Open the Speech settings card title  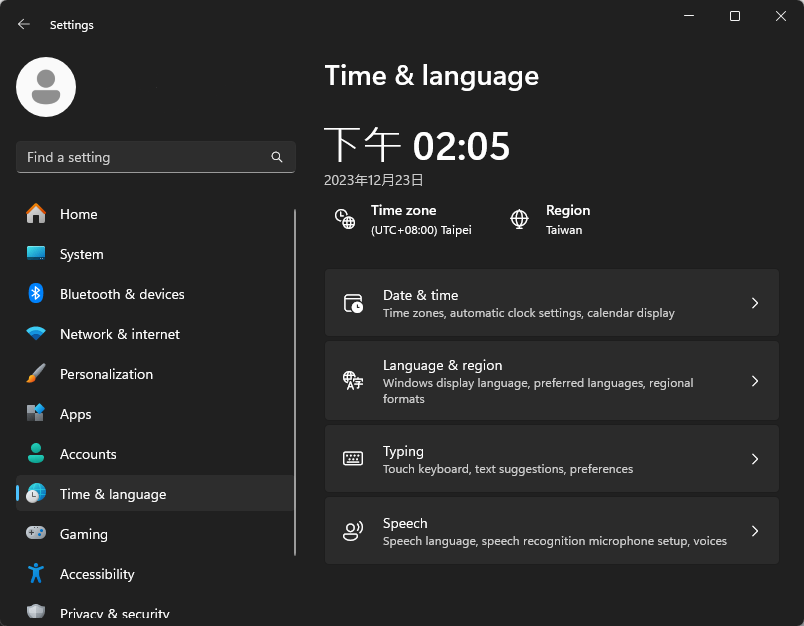405,523
